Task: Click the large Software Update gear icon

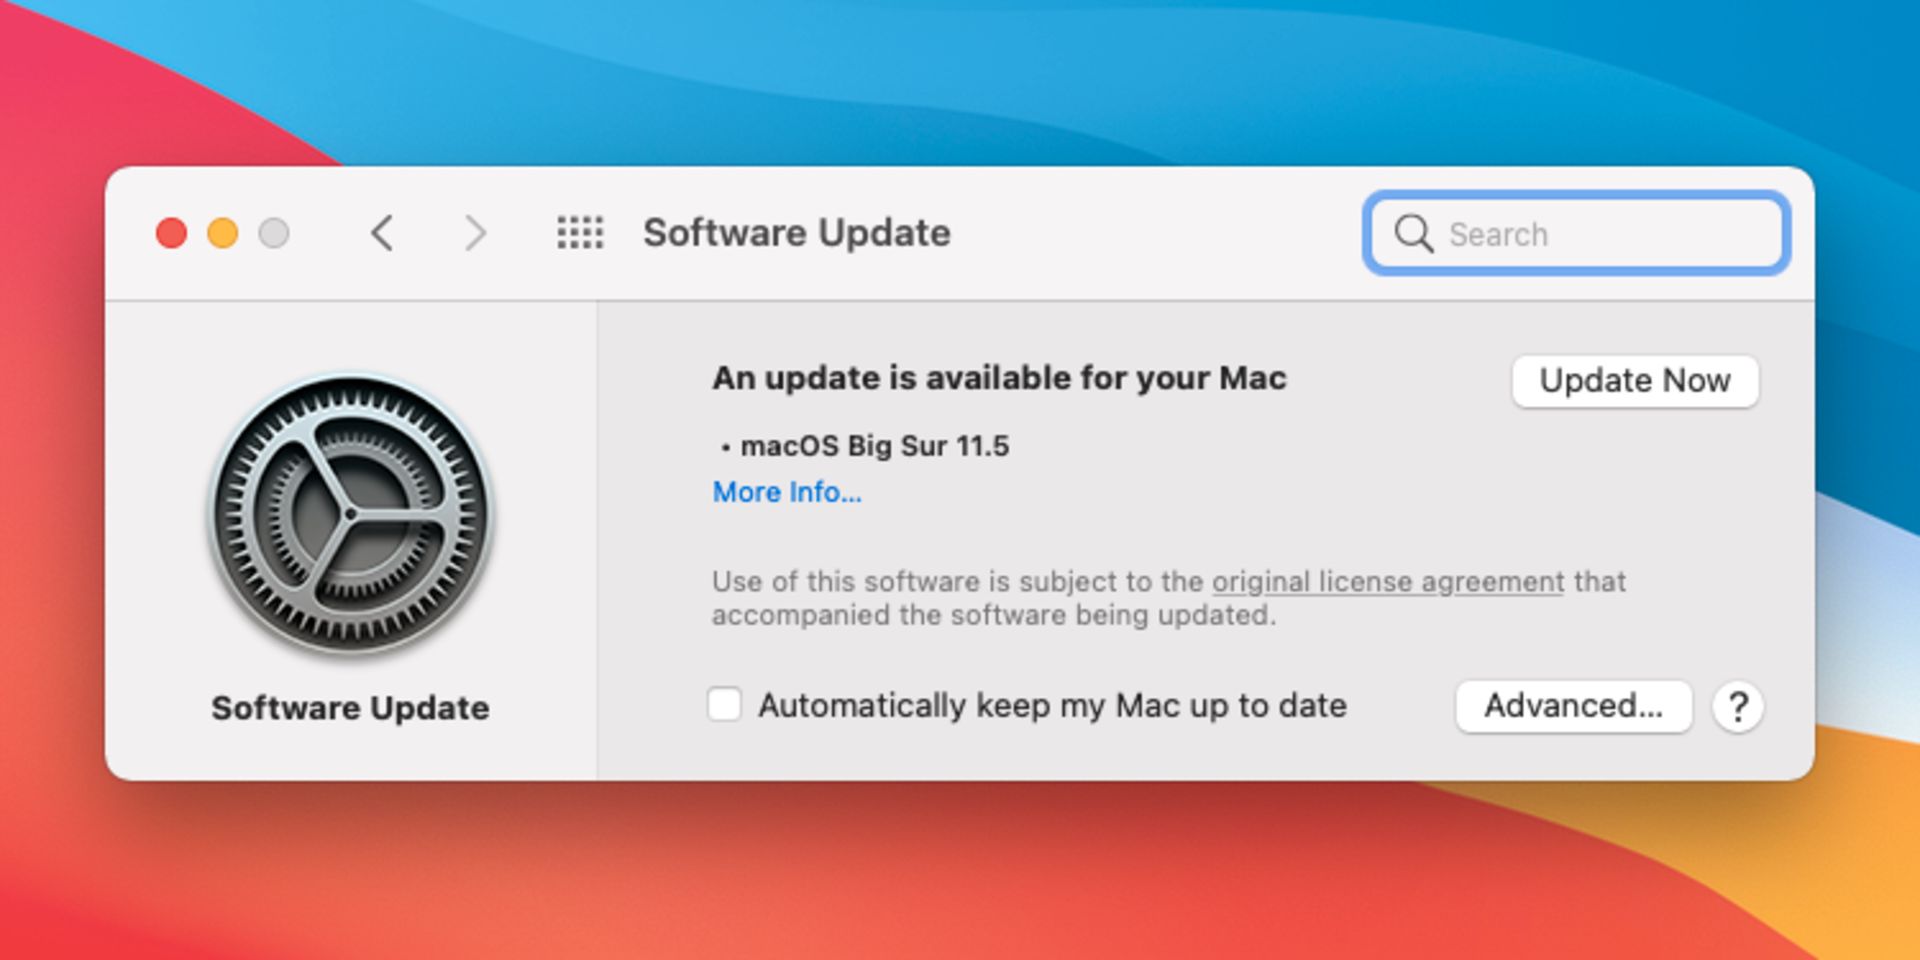Action: tap(350, 514)
